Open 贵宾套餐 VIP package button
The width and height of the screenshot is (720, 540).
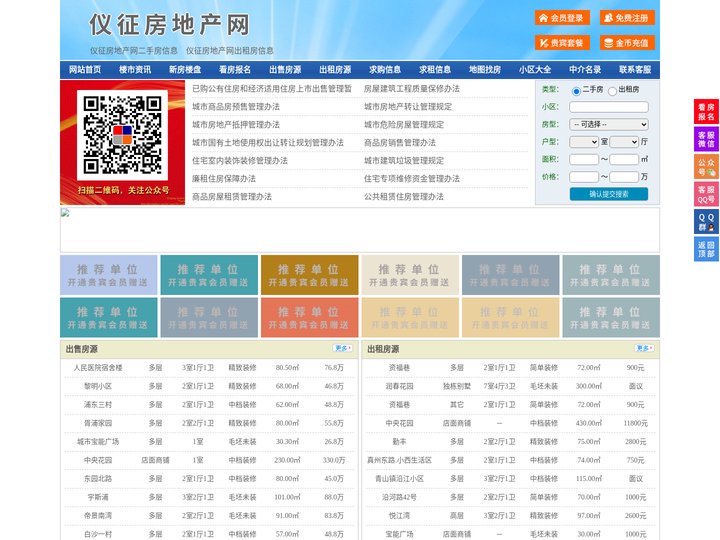[562, 43]
